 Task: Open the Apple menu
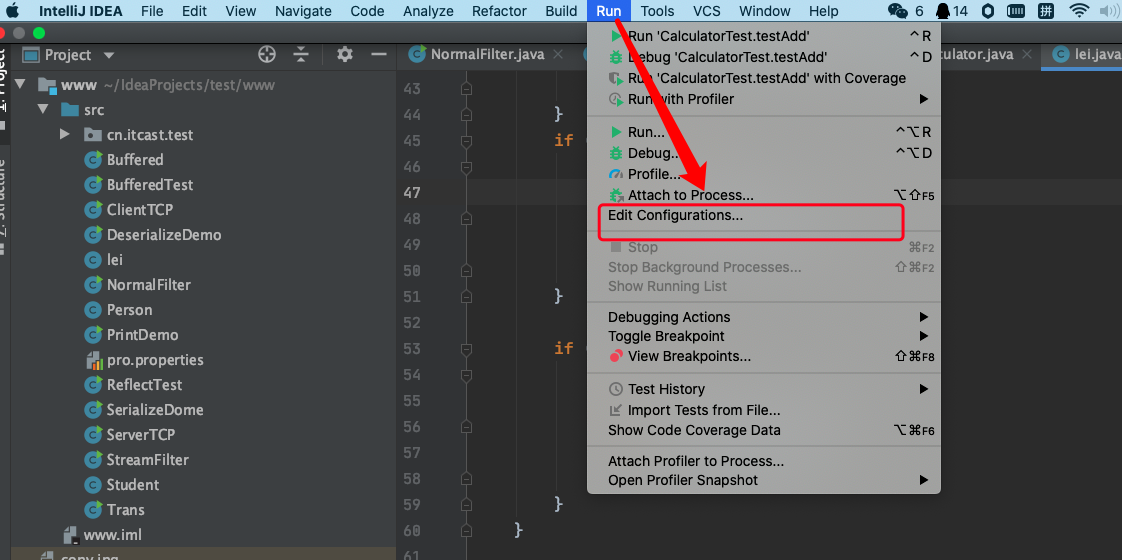pos(14,11)
